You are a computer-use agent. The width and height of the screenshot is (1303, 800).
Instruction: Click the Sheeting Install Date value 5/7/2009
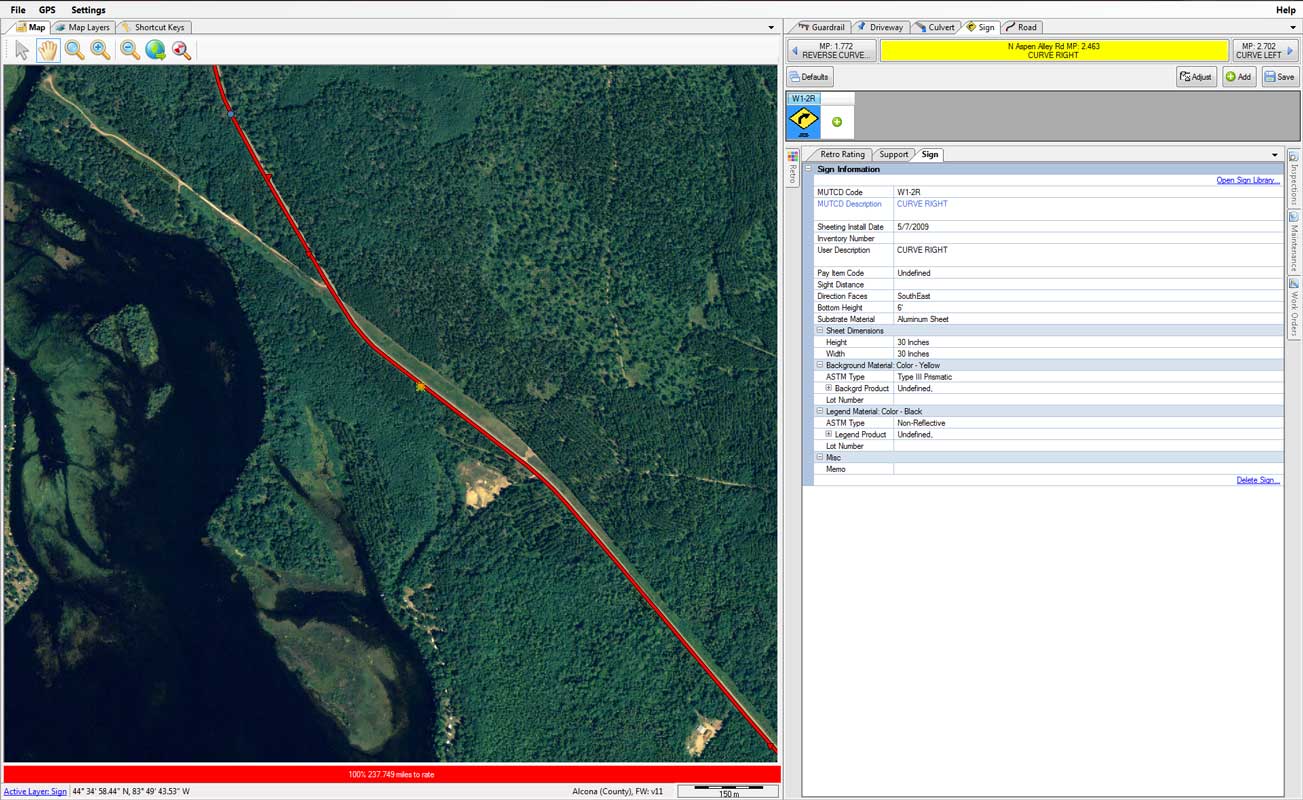click(x=913, y=227)
